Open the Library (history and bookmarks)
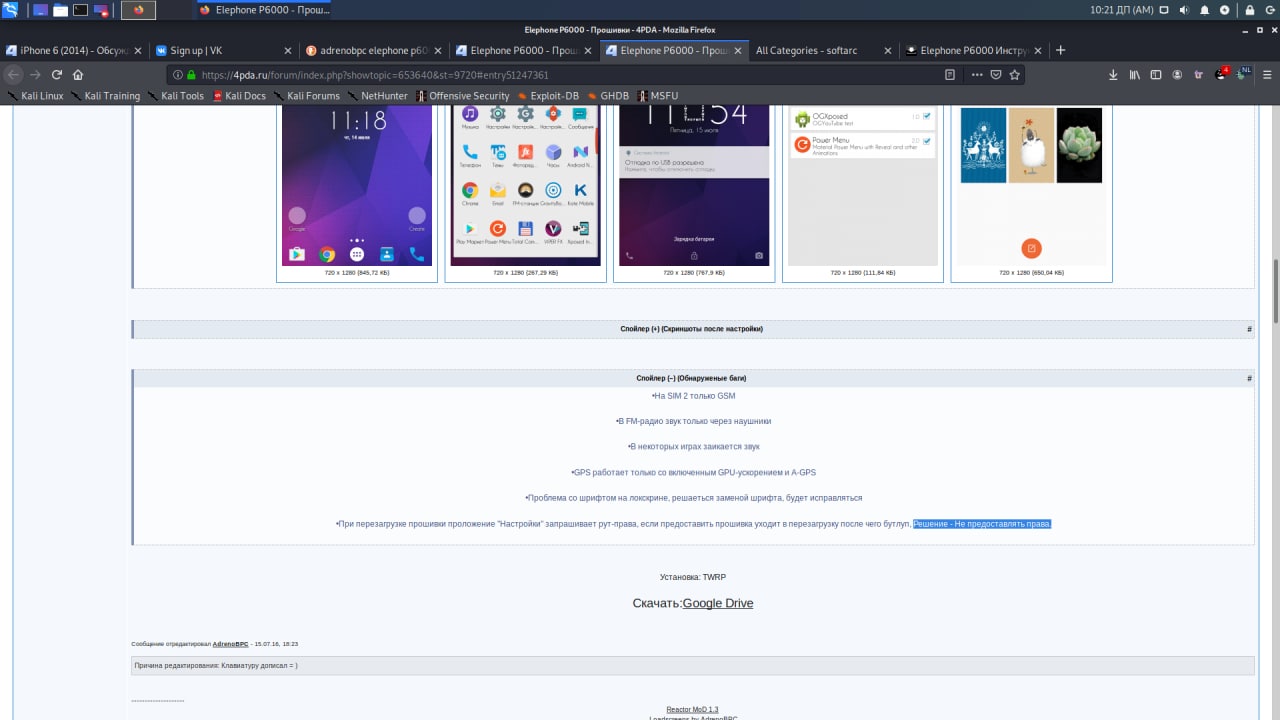The height and width of the screenshot is (720, 1280). click(x=1135, y=74)
